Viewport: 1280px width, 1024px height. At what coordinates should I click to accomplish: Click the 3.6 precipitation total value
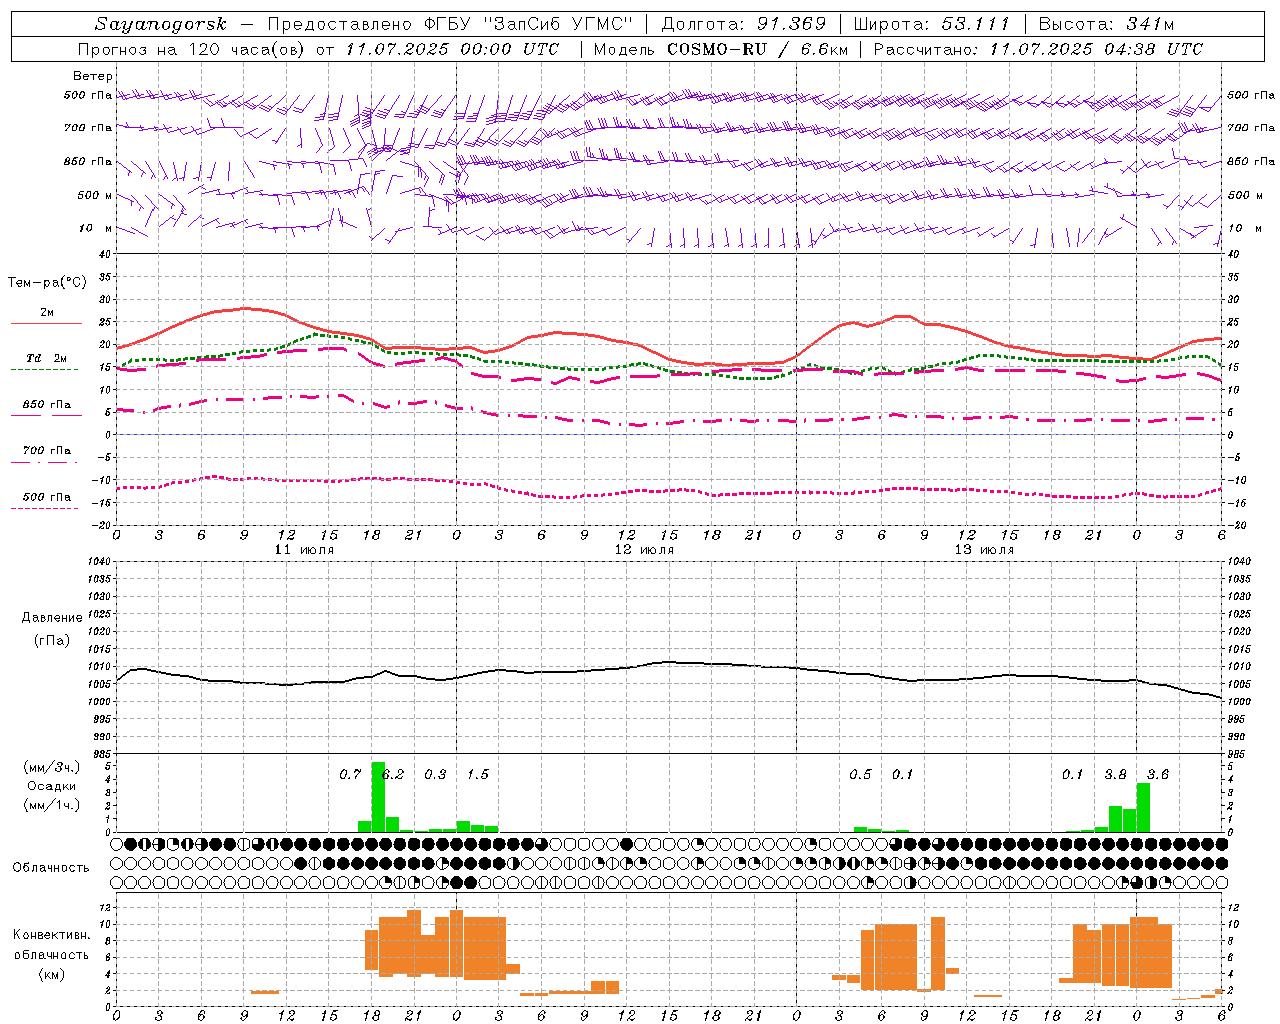coord(1158,775)
